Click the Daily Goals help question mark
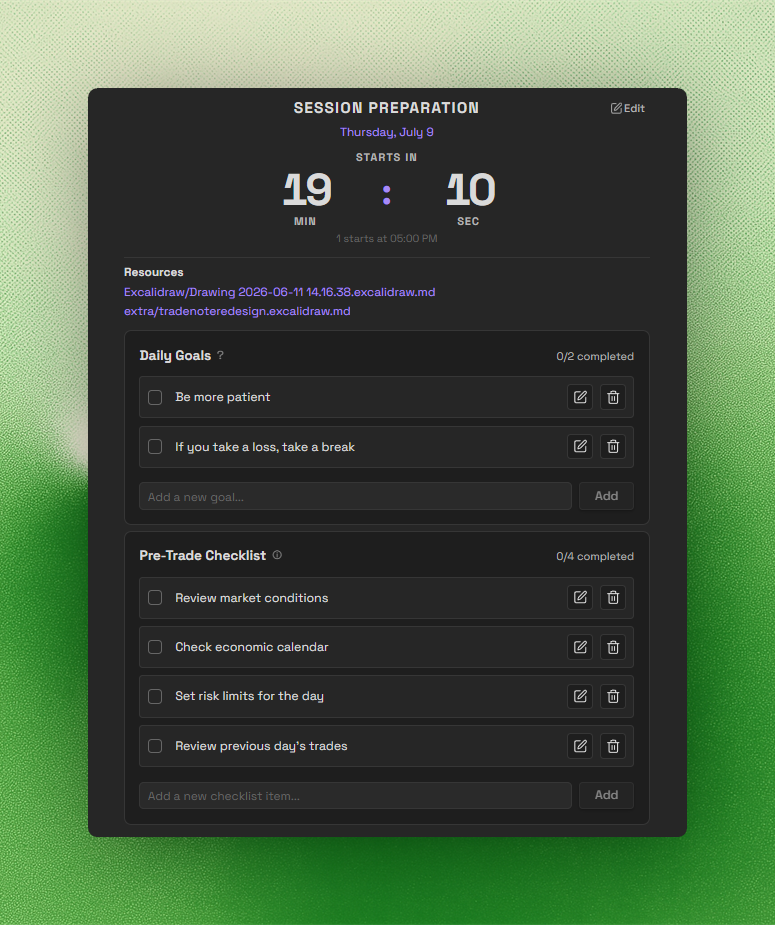The height and width of the screenshot is (925, 775). point(220,355)
